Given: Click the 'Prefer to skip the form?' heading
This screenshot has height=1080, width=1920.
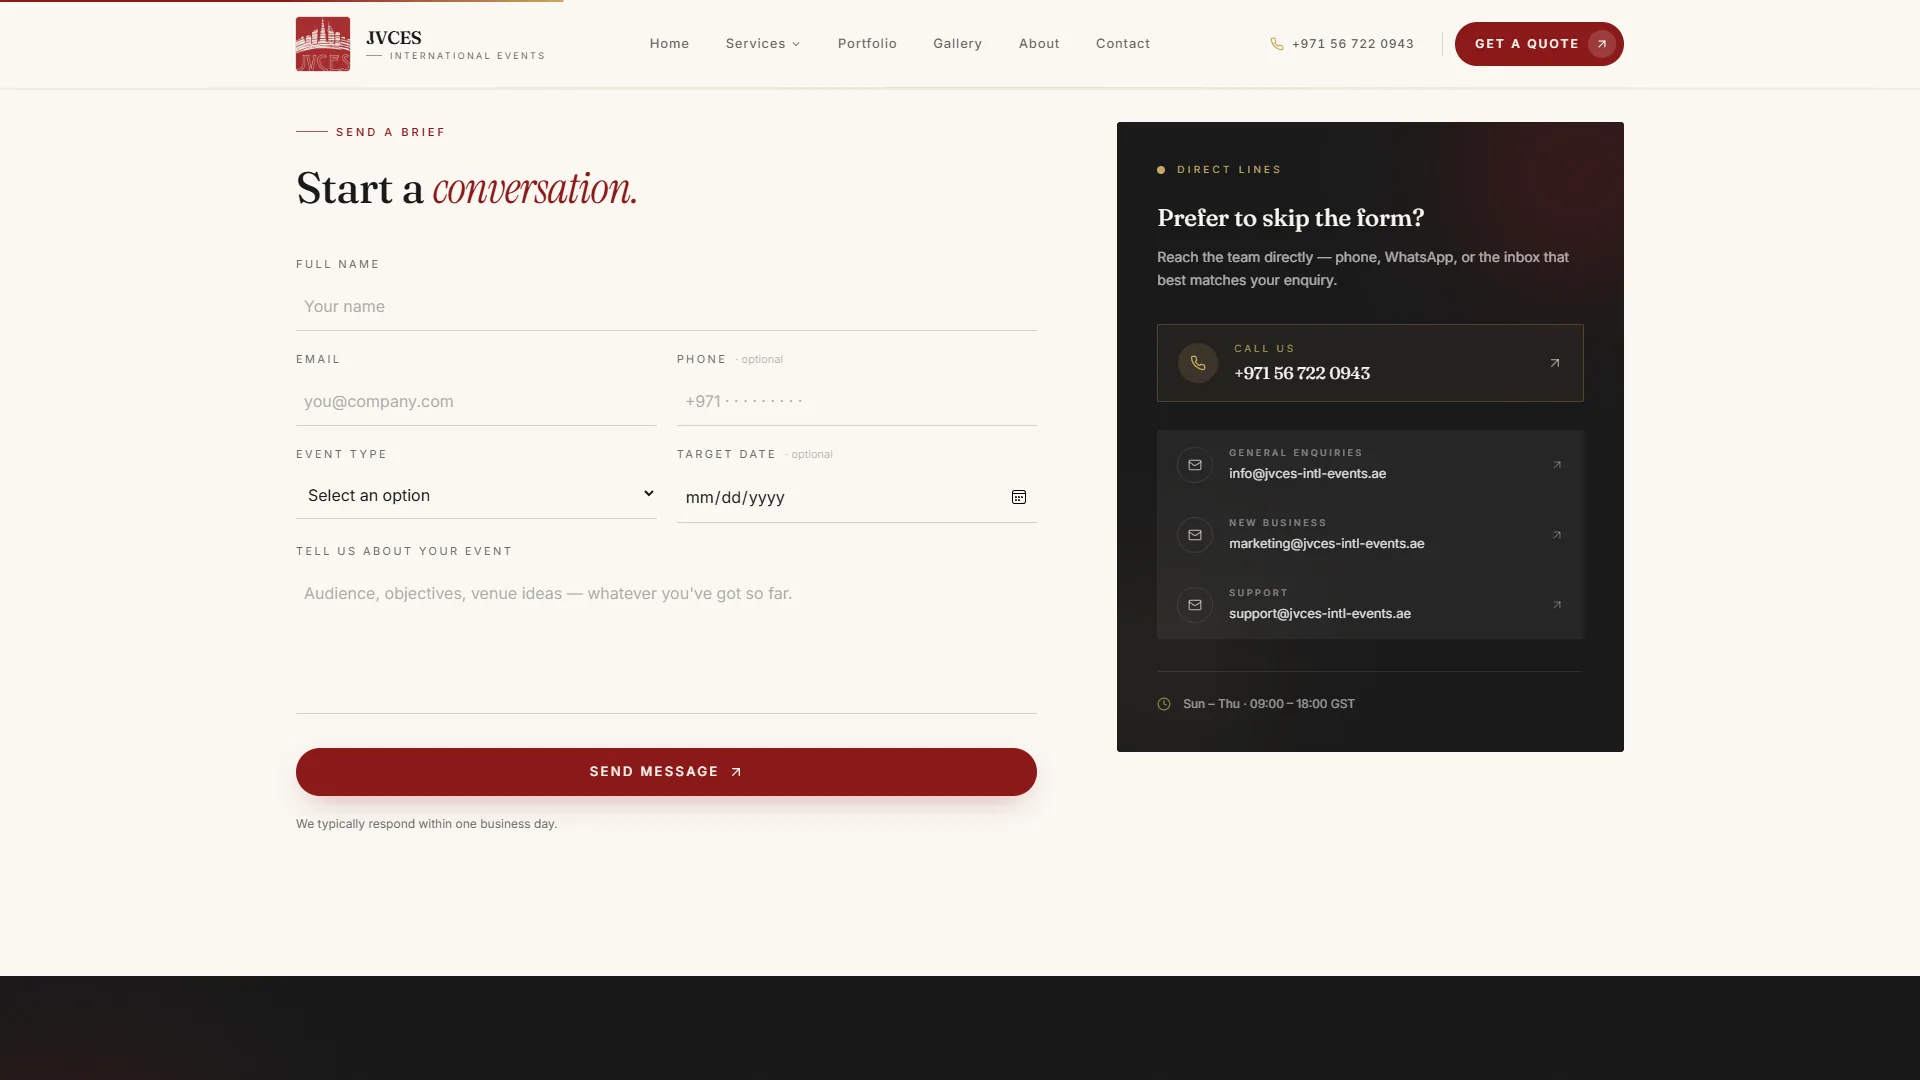Looking at the screenshot, I should coord(1290,218).
